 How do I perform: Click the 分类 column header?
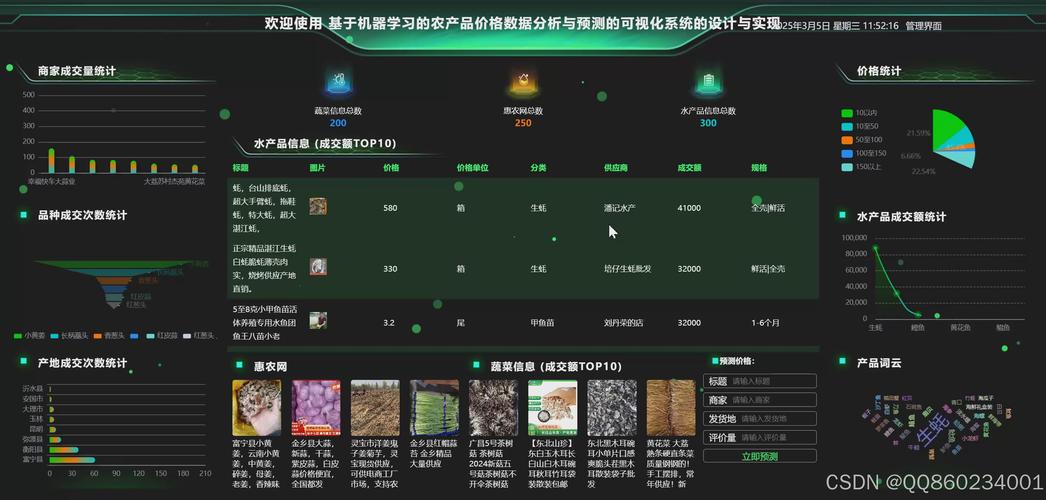(538, 168)
